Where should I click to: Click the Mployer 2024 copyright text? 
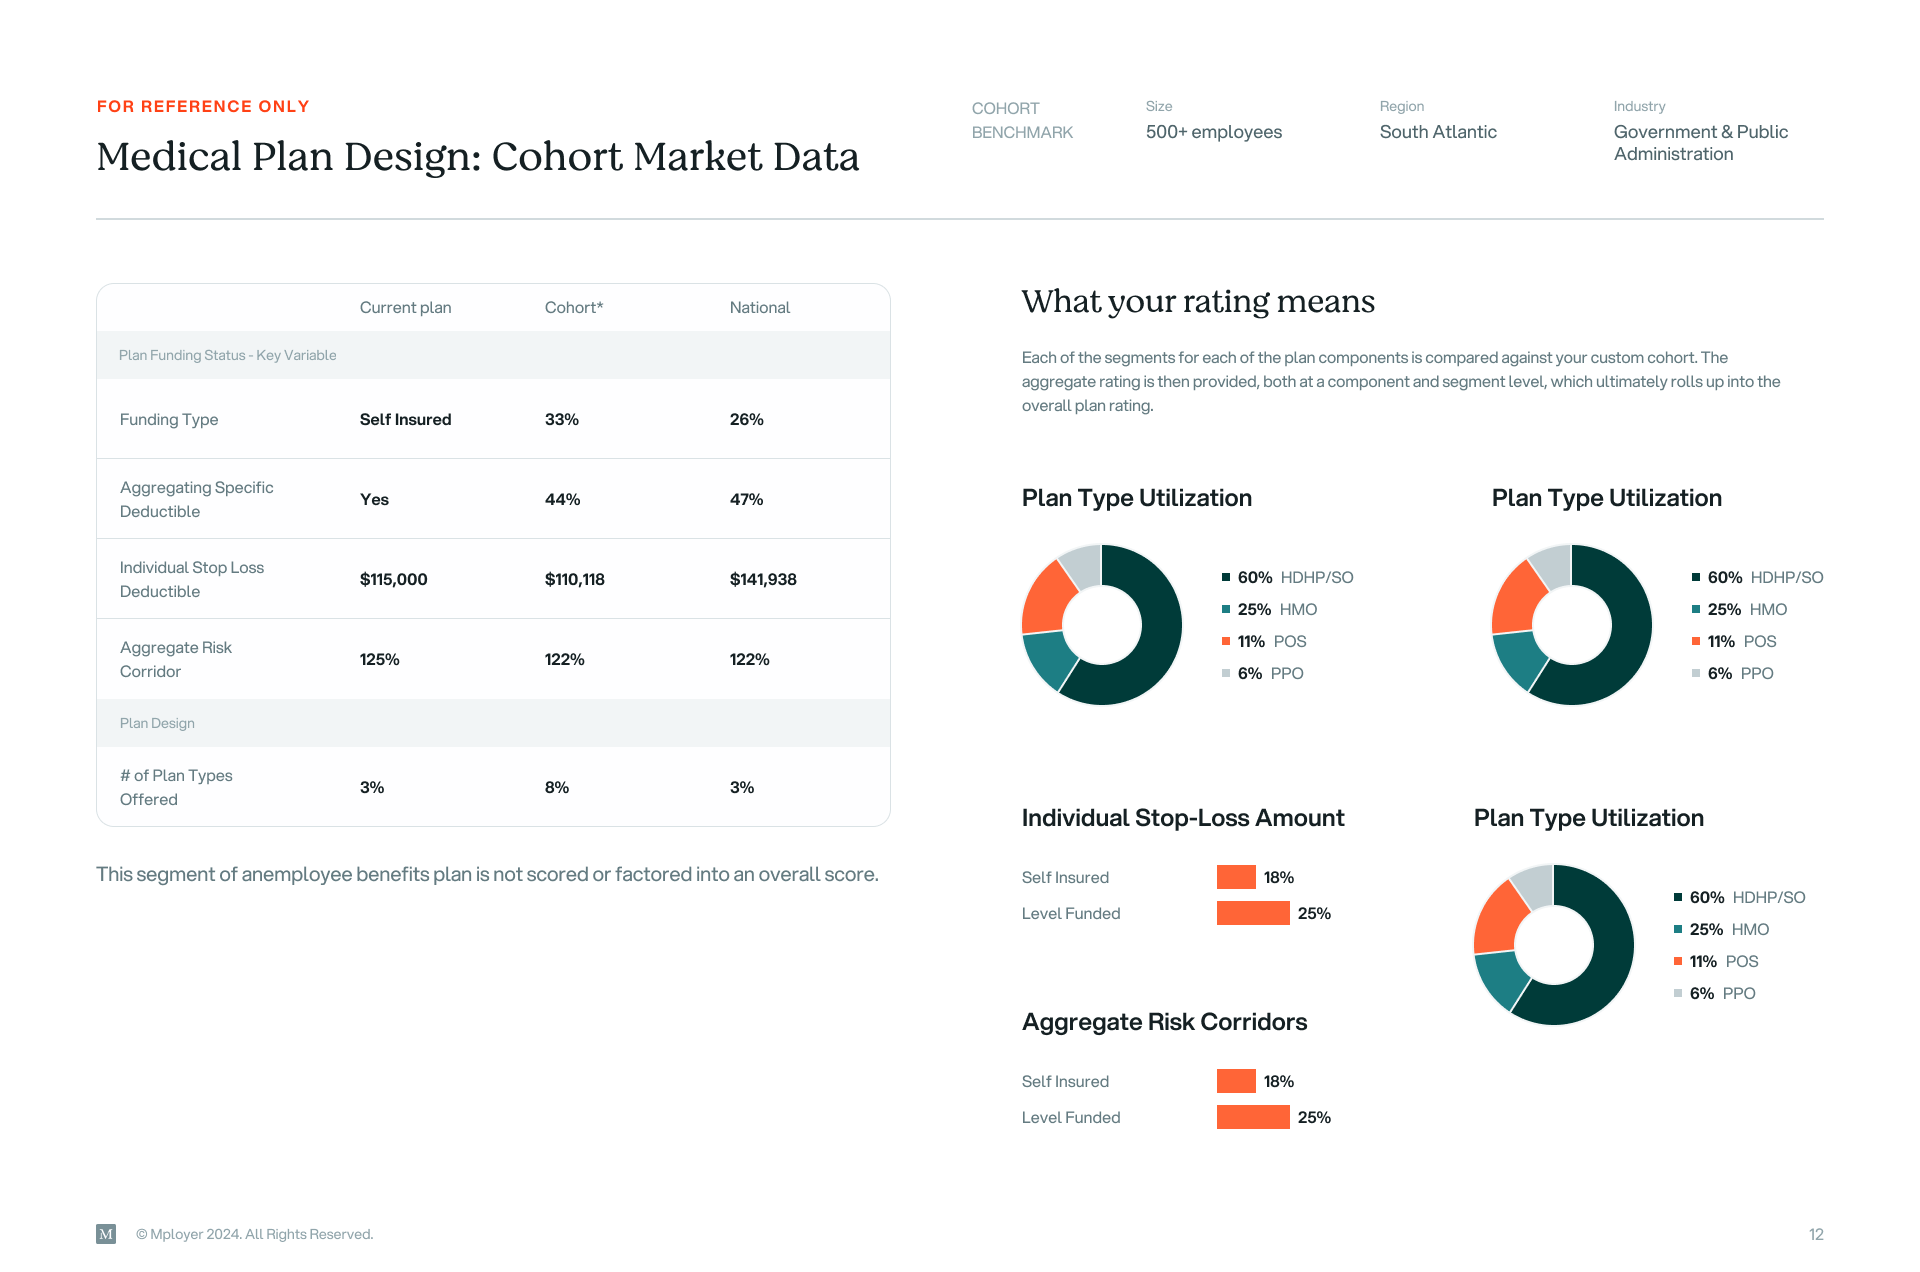point(254,1234)
